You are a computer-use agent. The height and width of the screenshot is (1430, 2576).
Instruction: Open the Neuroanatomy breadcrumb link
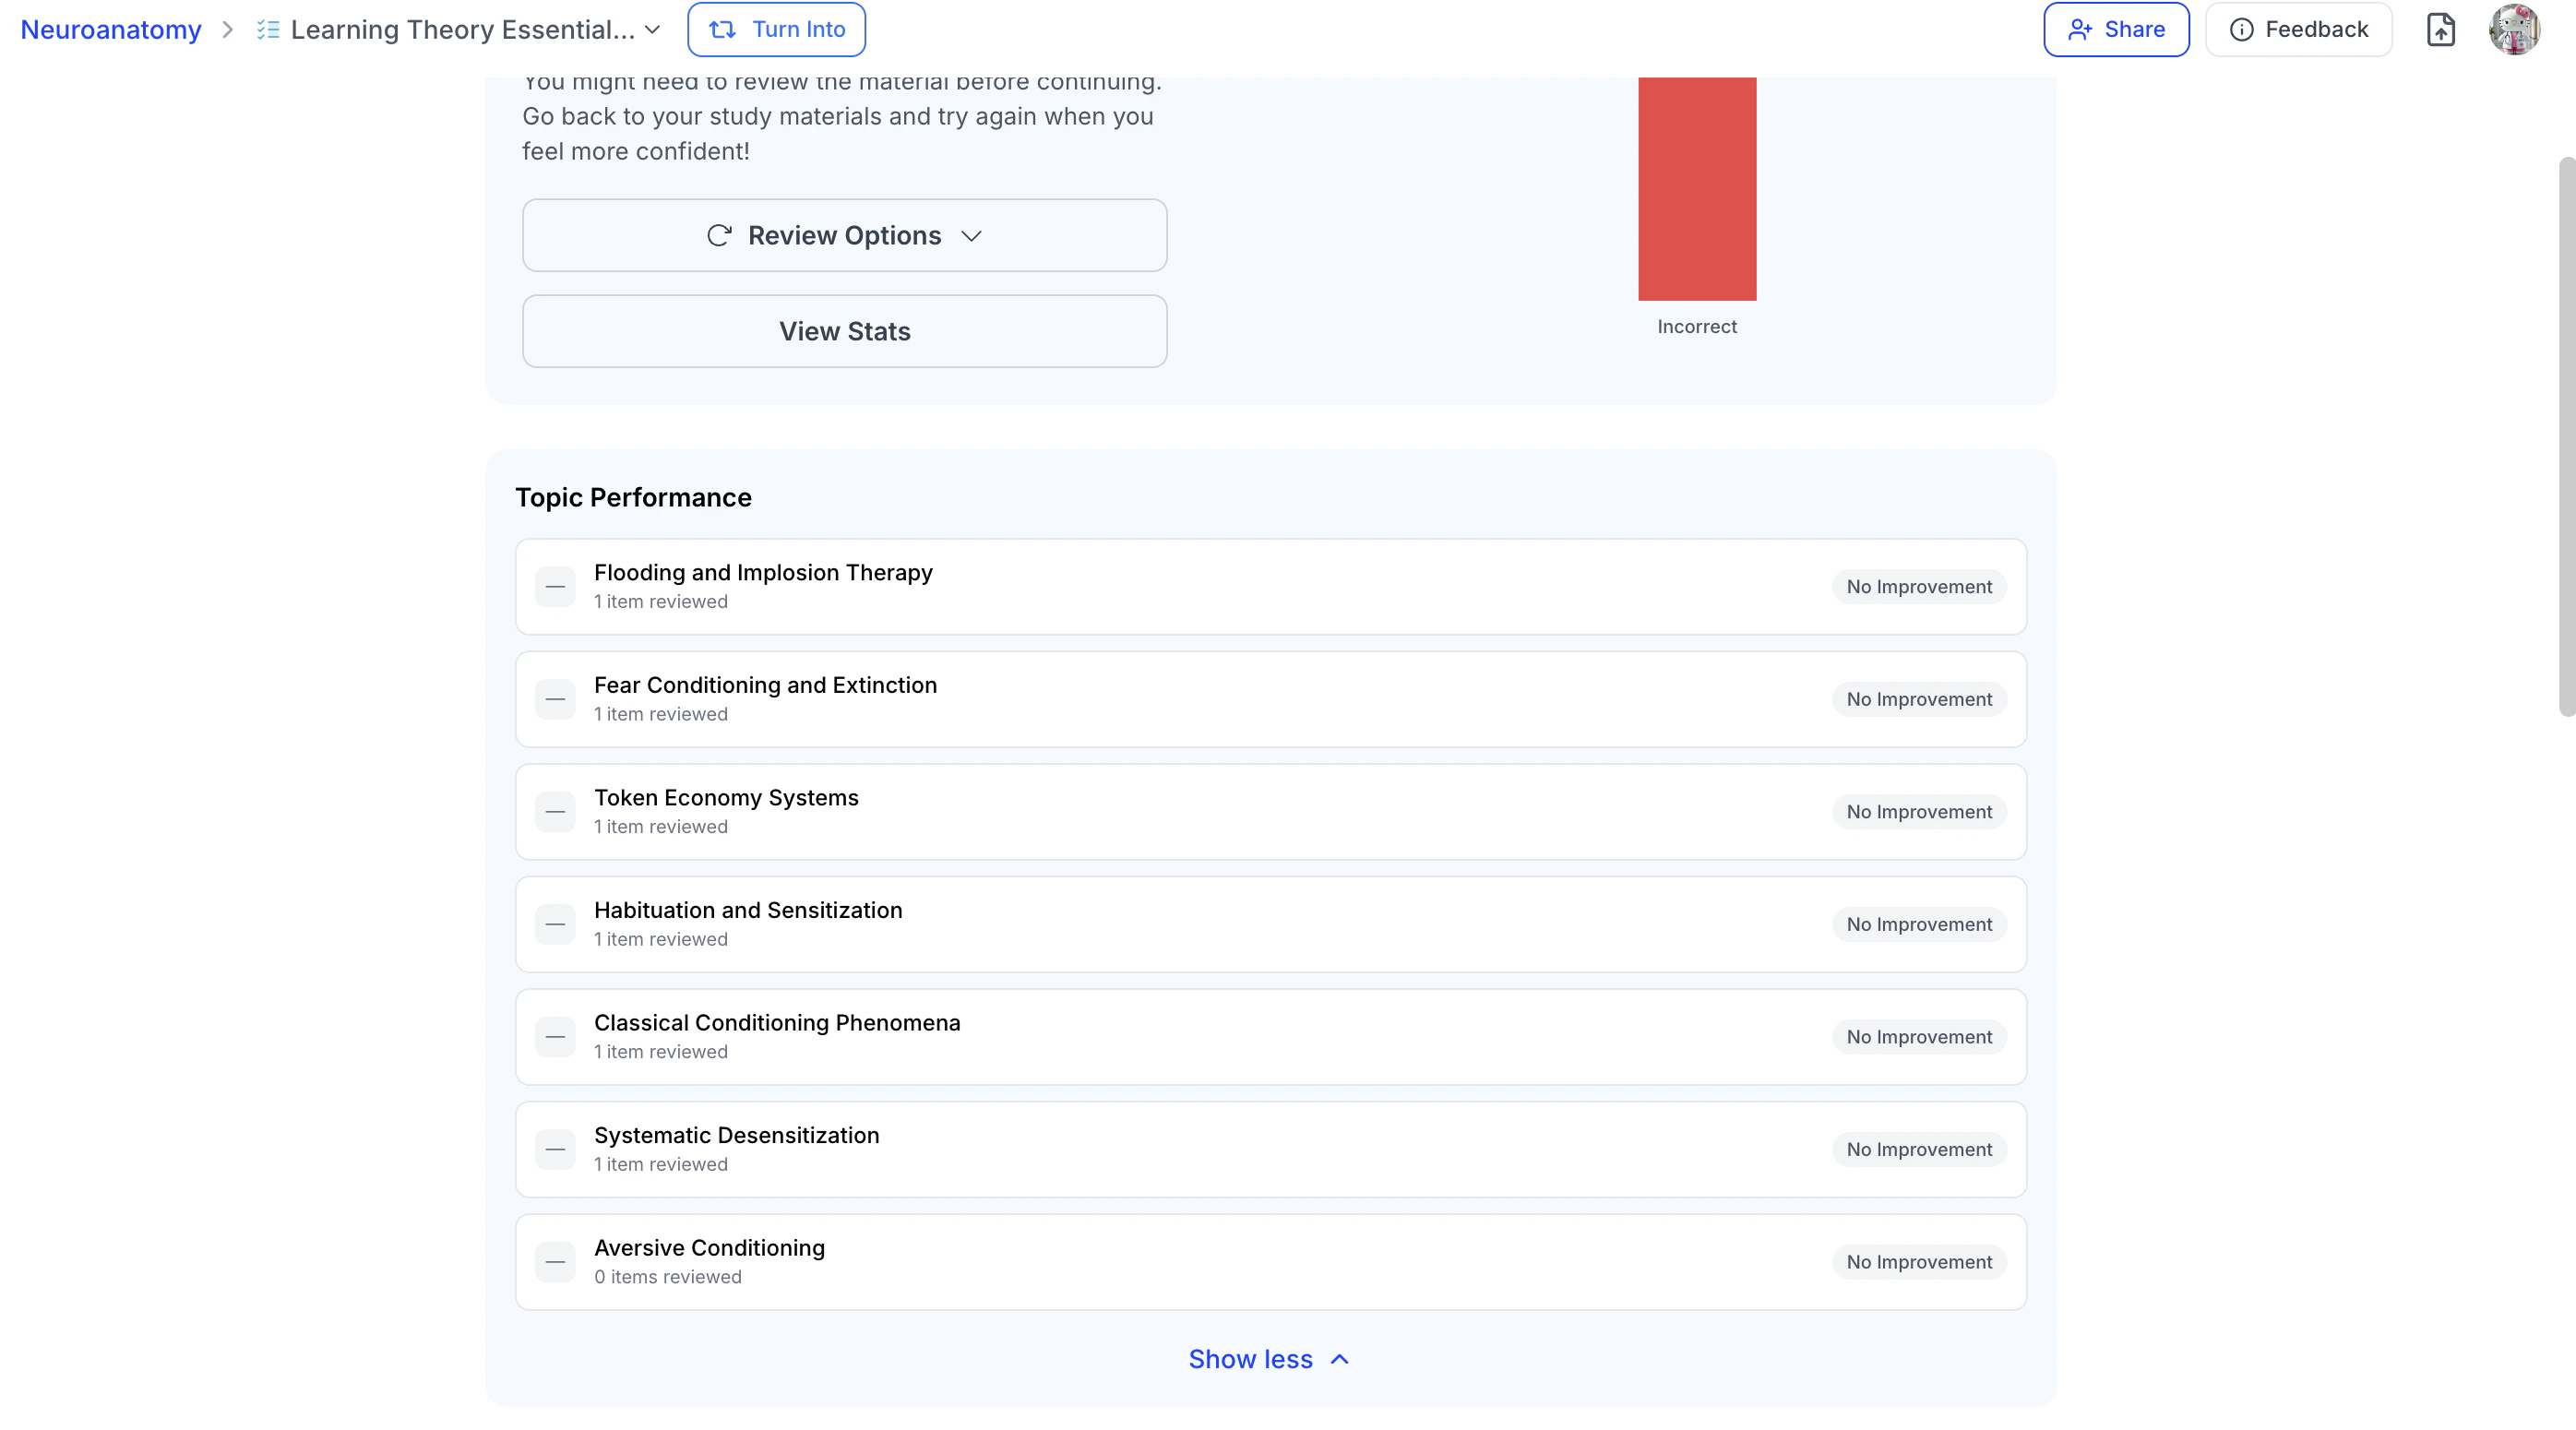tap(111, 30)
